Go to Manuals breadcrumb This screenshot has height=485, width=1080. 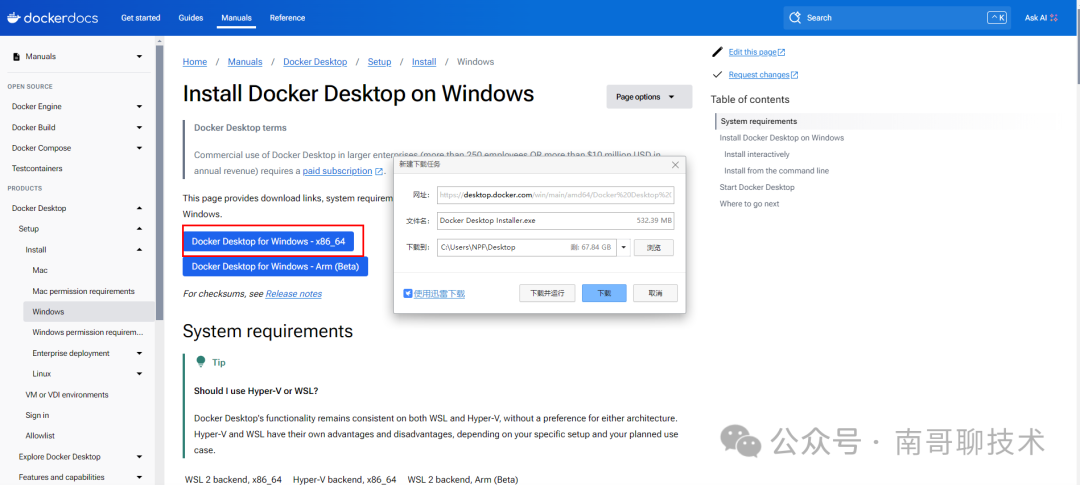pos(245,61)
